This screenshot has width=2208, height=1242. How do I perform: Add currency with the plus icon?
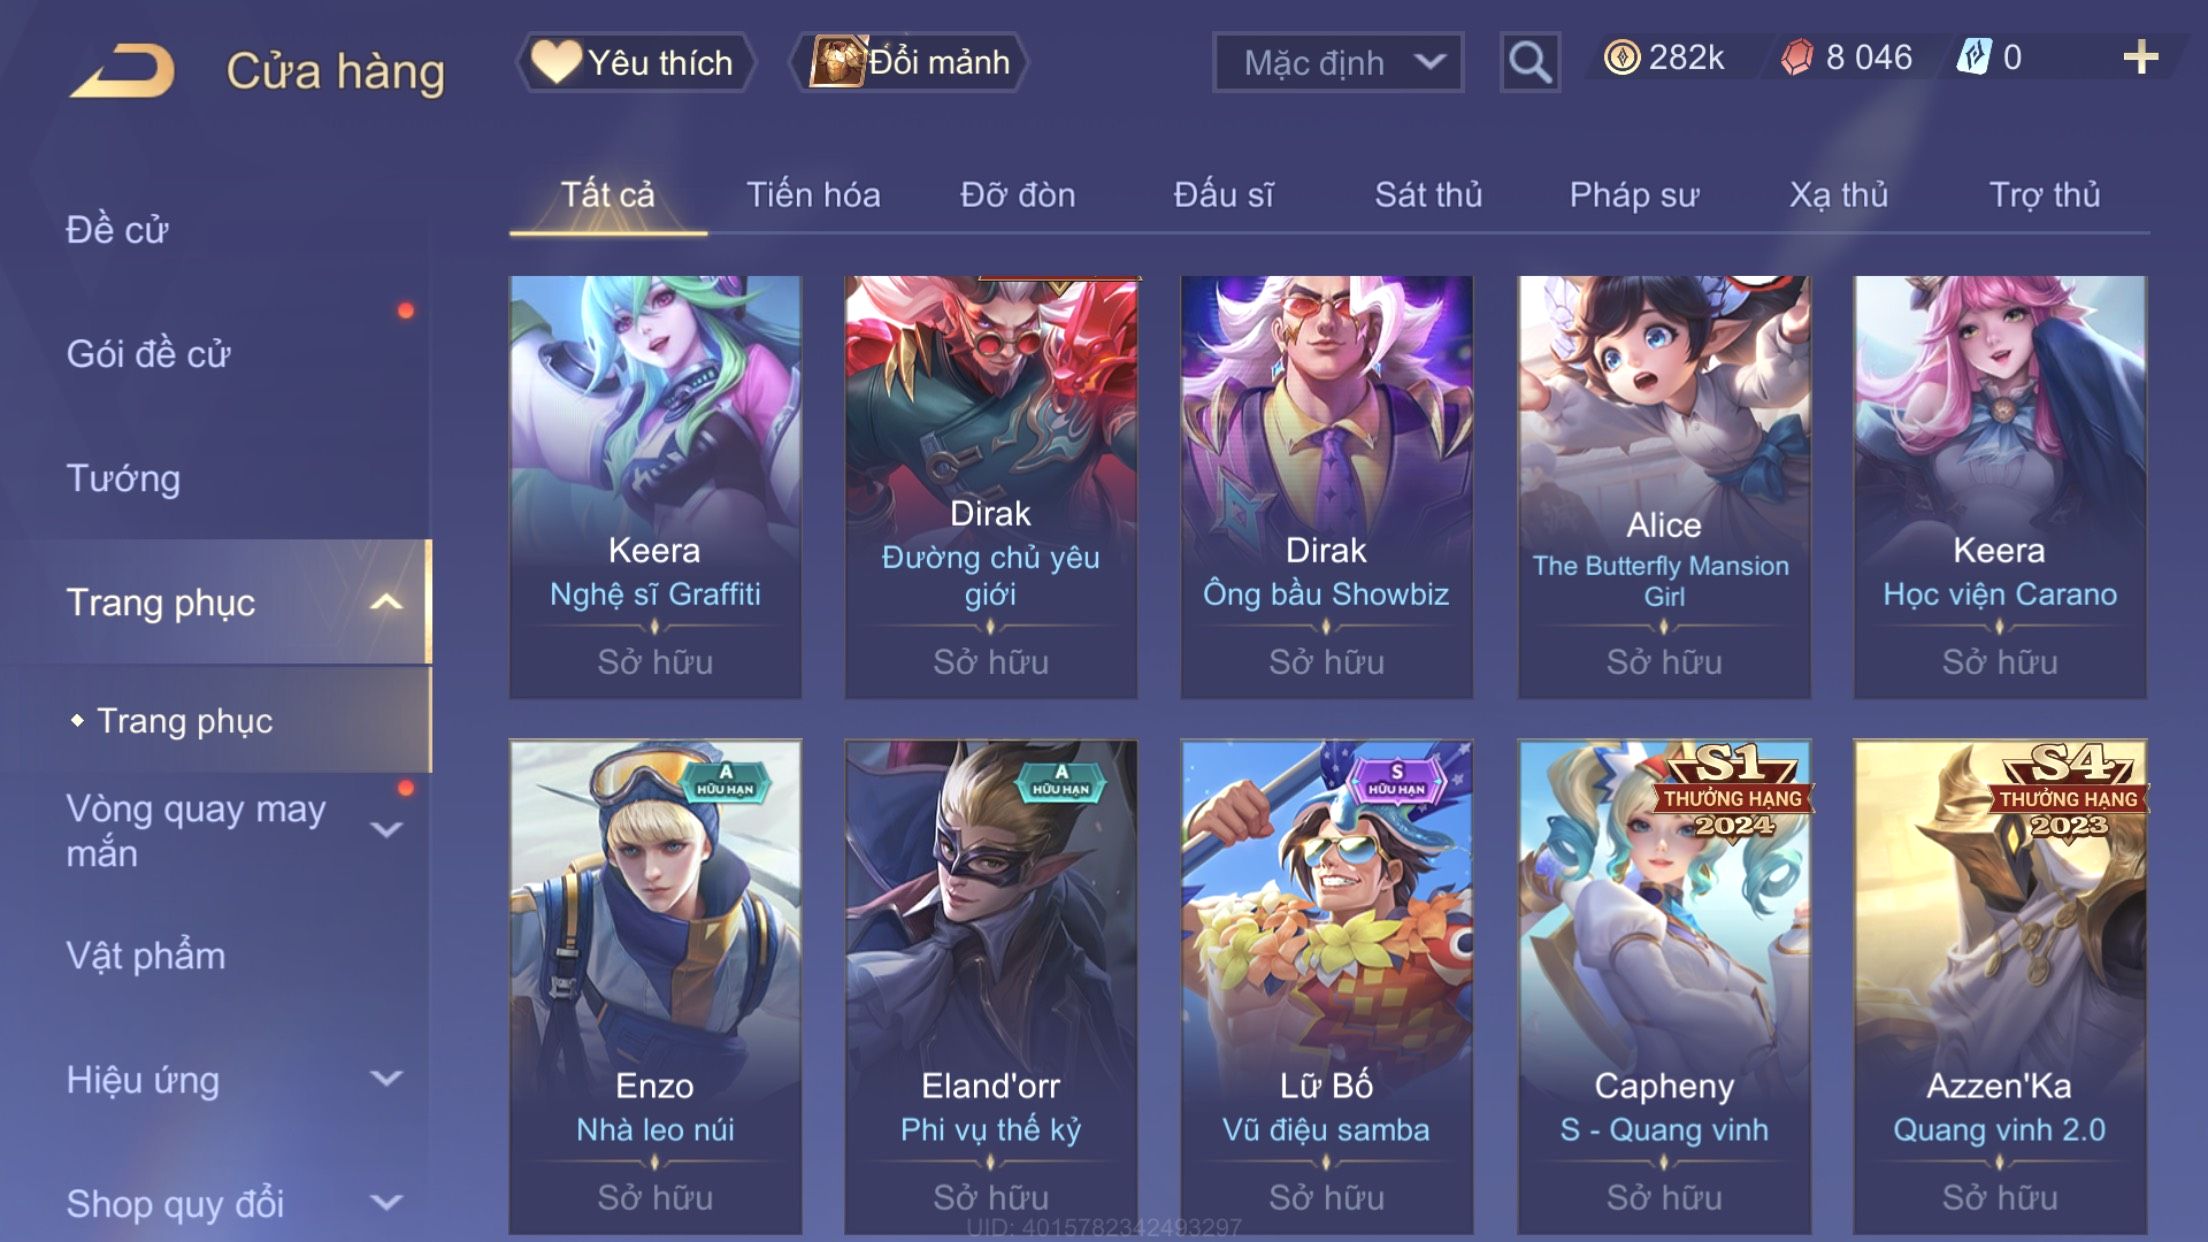coord(2140,57)
